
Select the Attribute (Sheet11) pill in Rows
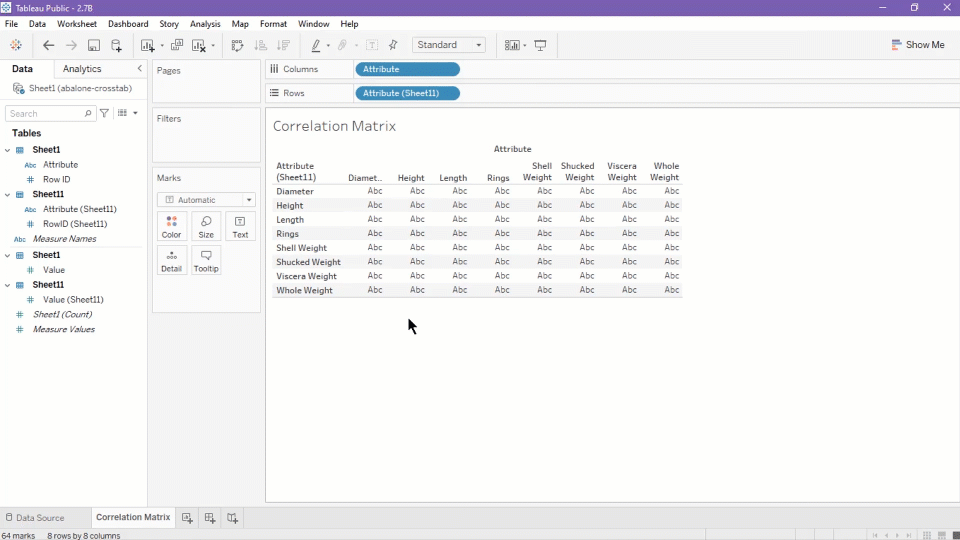click(x=407, y=93)
